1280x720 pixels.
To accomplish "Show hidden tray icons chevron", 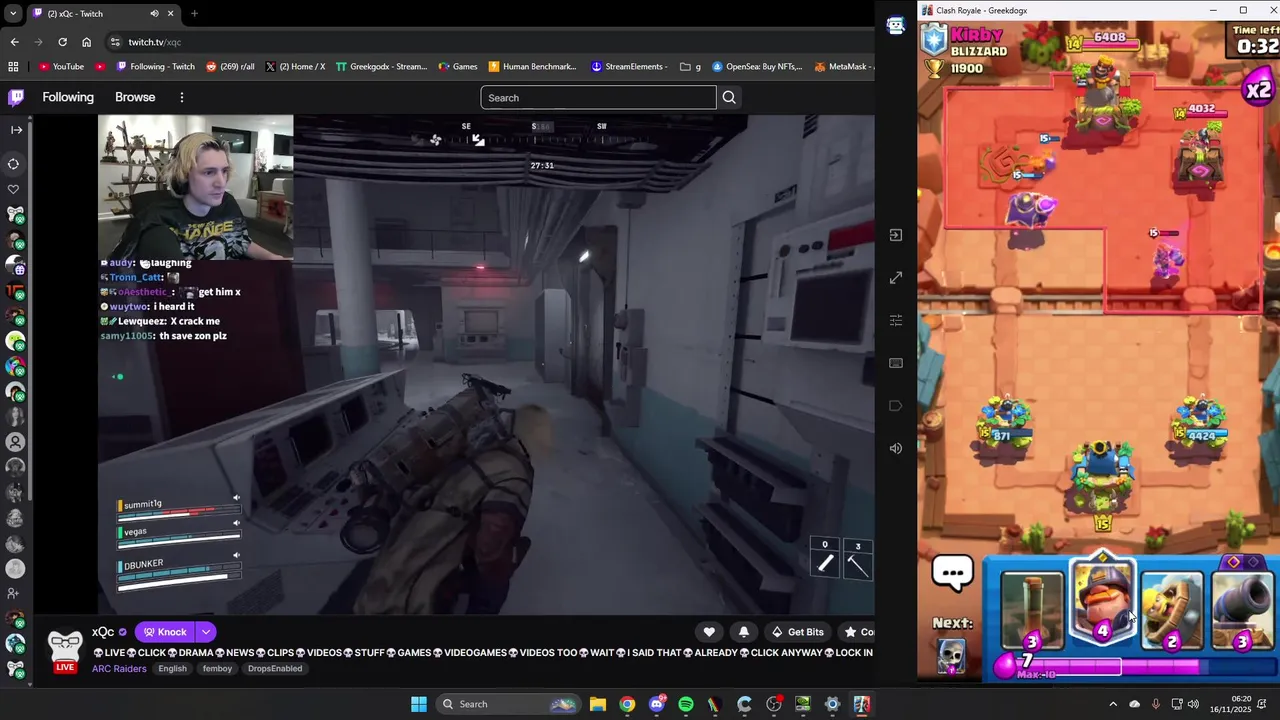I will 1113,704.
